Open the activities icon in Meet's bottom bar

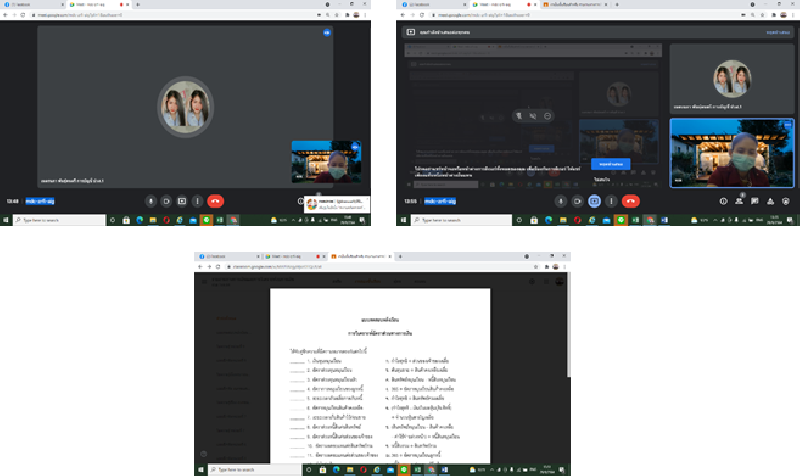click(770, 200)
